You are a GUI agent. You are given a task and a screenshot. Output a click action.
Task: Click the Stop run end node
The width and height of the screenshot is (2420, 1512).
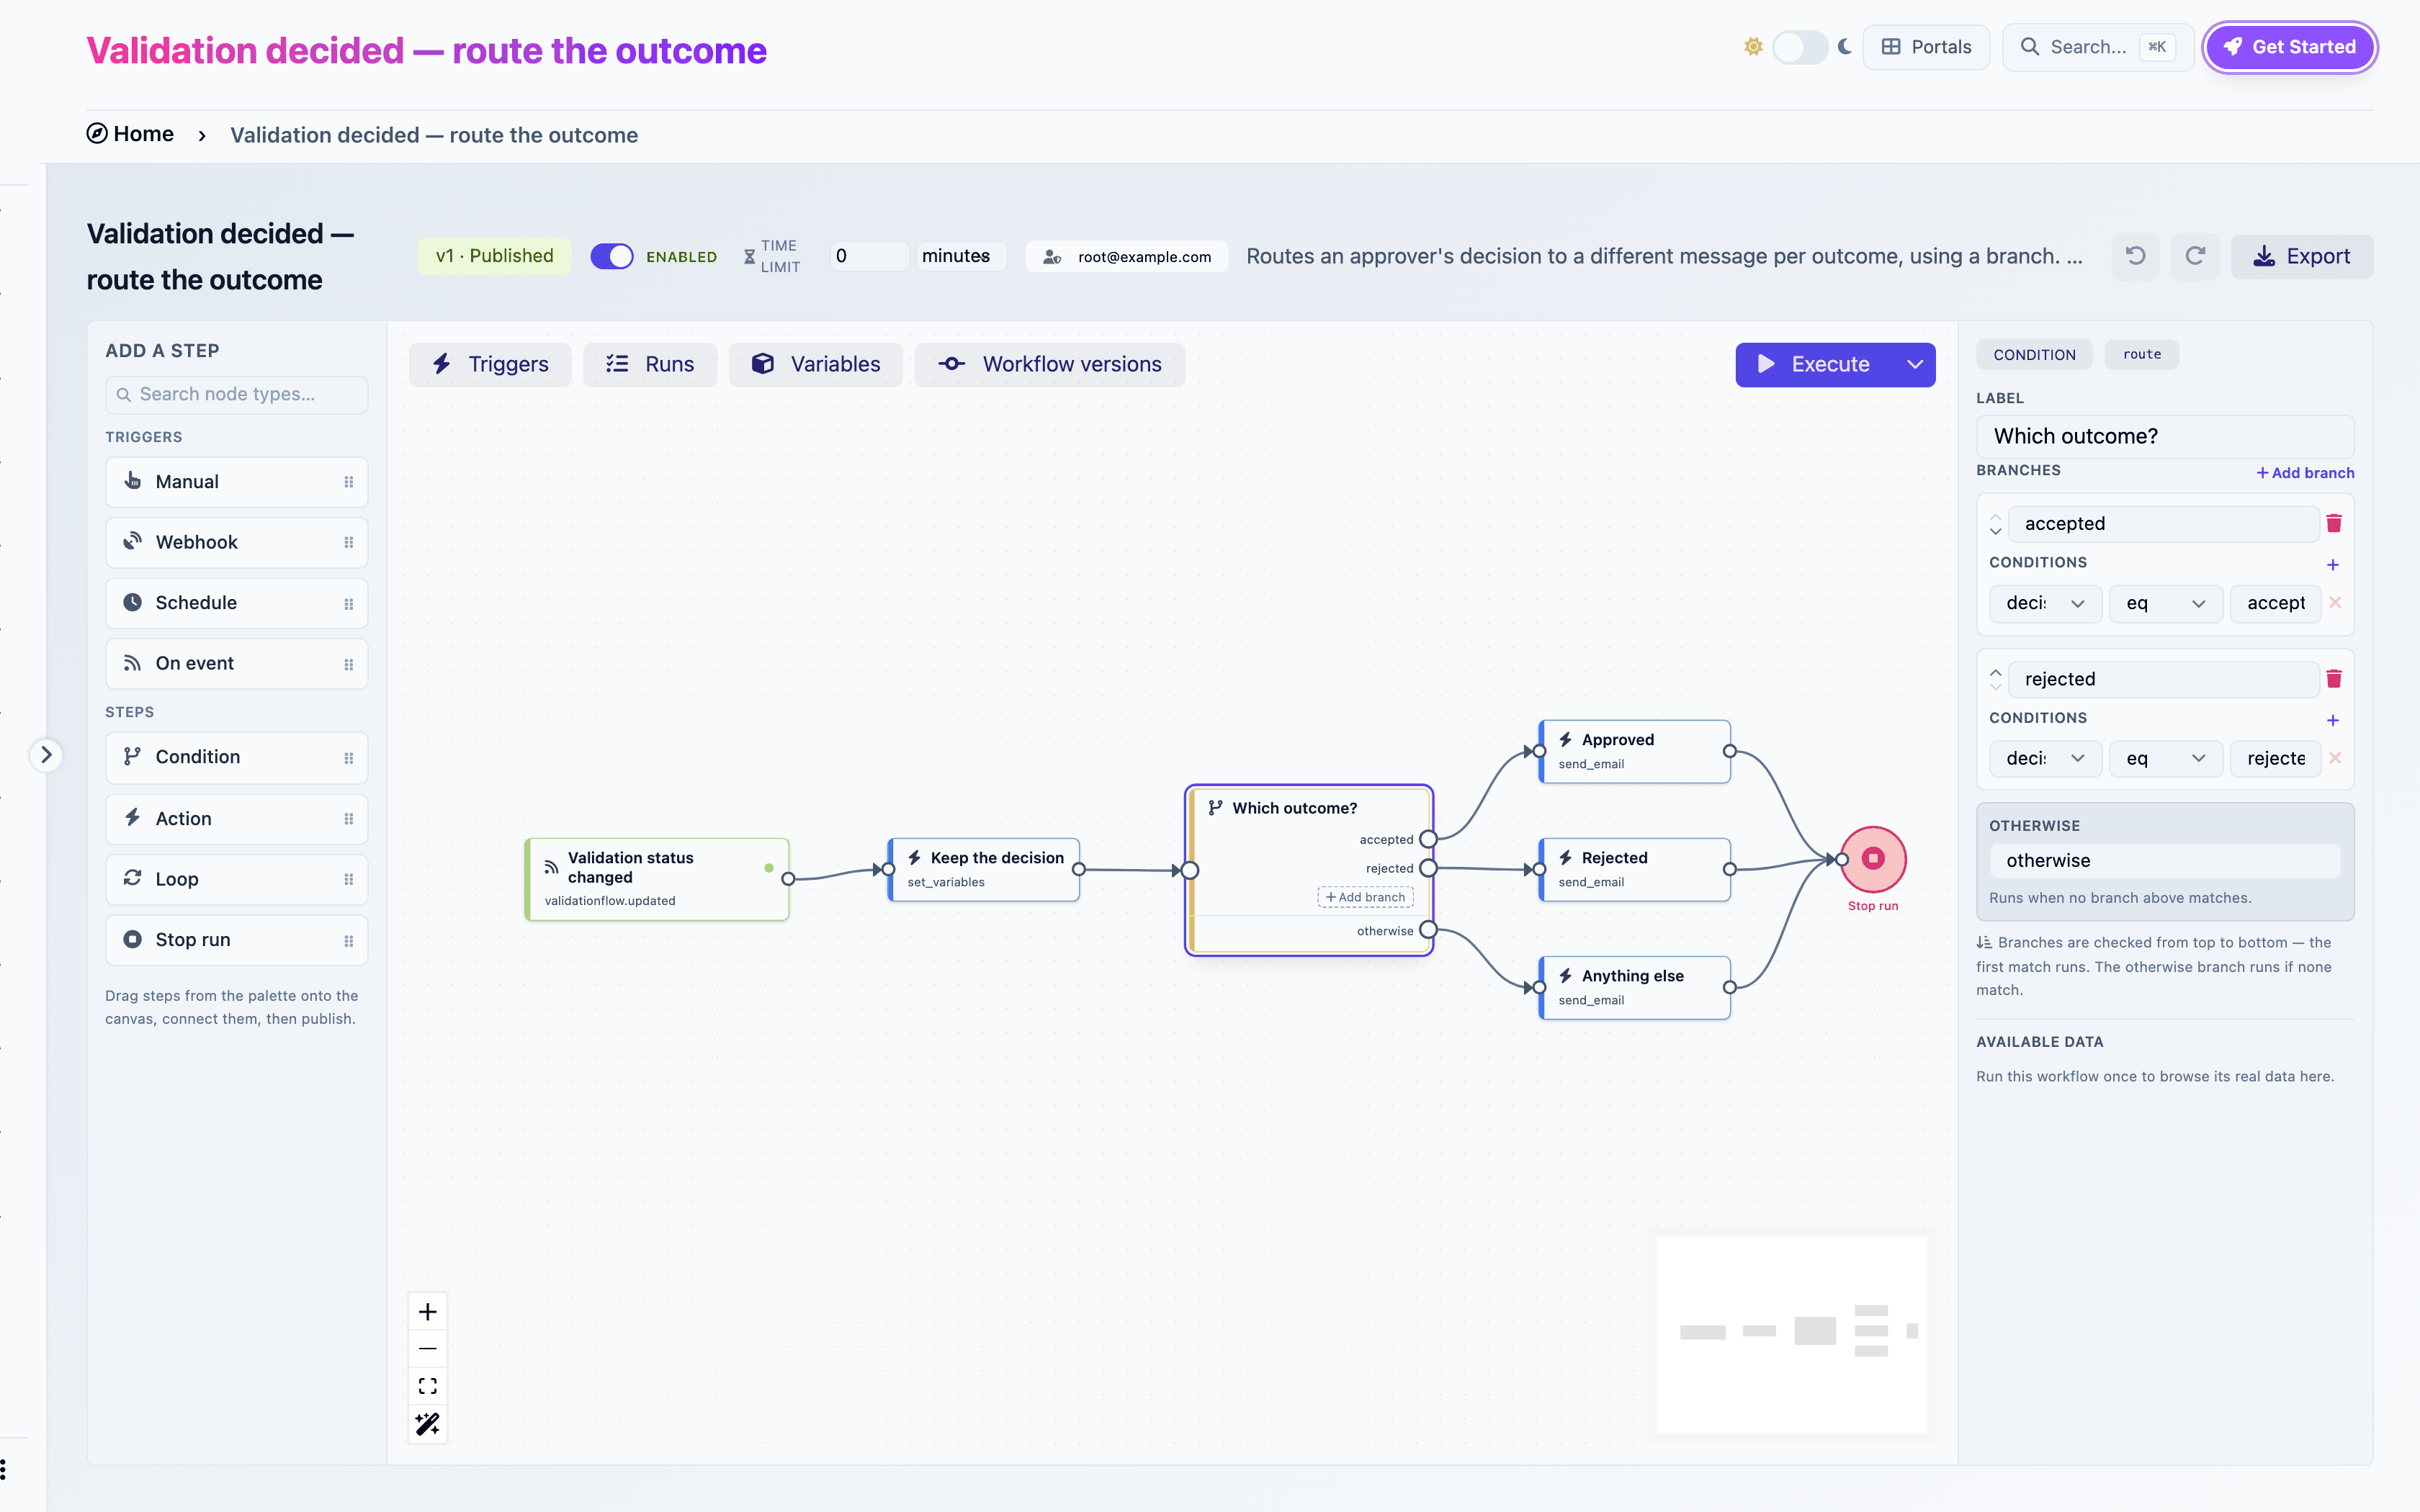pos(1873,859)
